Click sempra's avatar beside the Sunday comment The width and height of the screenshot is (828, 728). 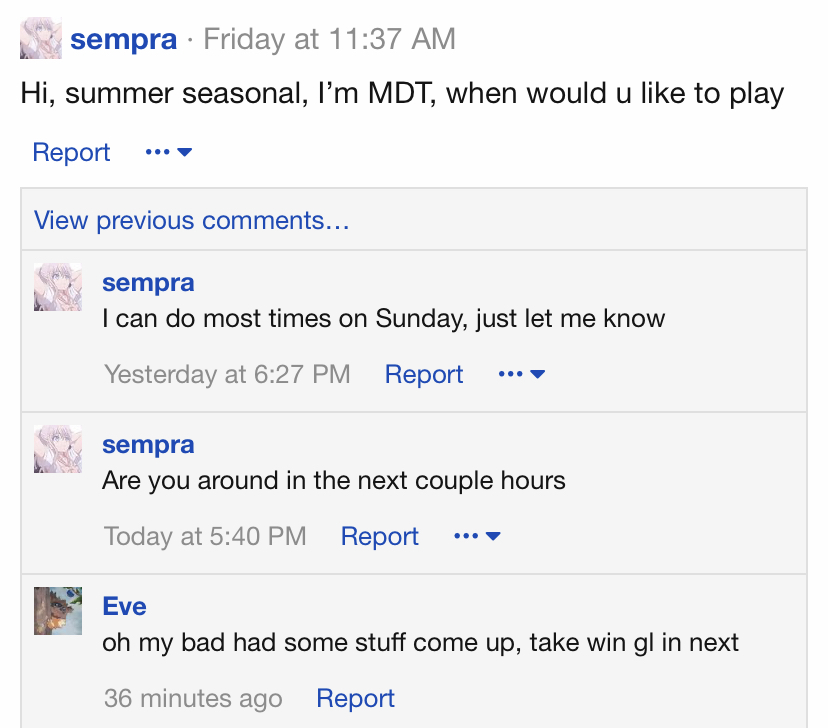pos(58,287)
